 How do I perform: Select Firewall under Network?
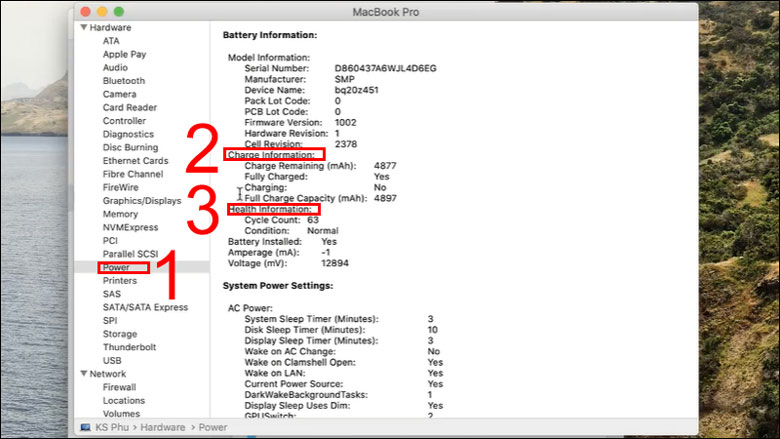pyautogui.click(x=119, y=387)
